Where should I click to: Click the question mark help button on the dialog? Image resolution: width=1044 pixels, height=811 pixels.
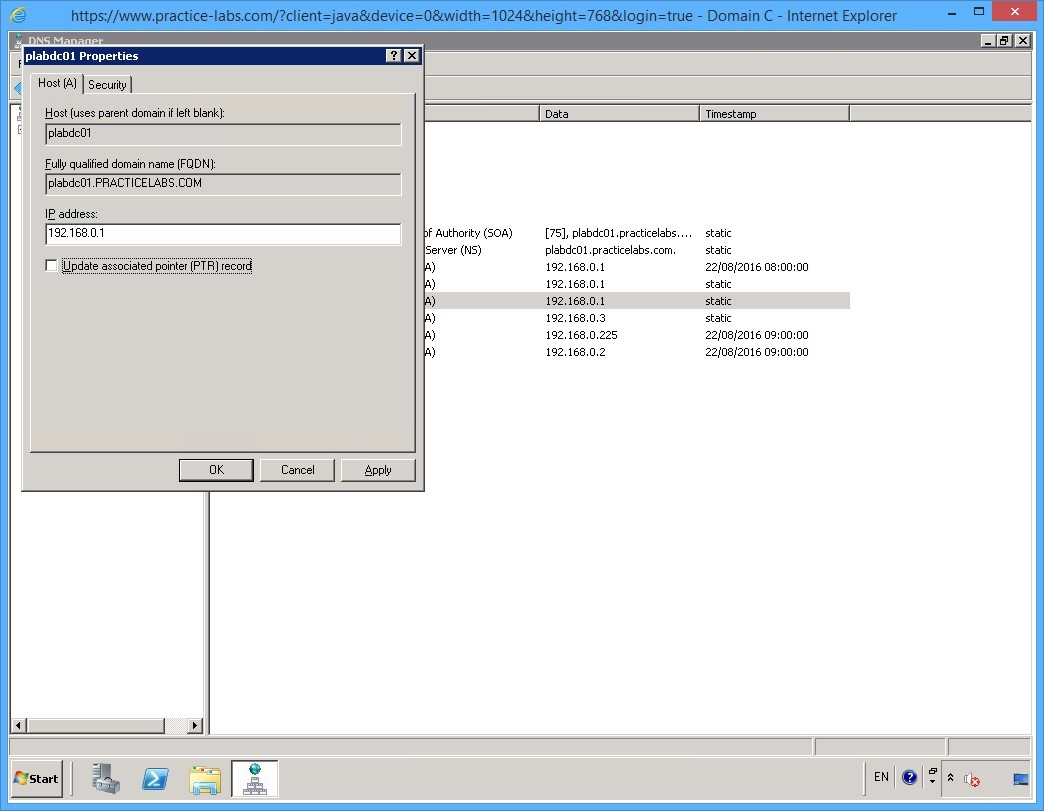pyautogui.click(x=393, y=56)
